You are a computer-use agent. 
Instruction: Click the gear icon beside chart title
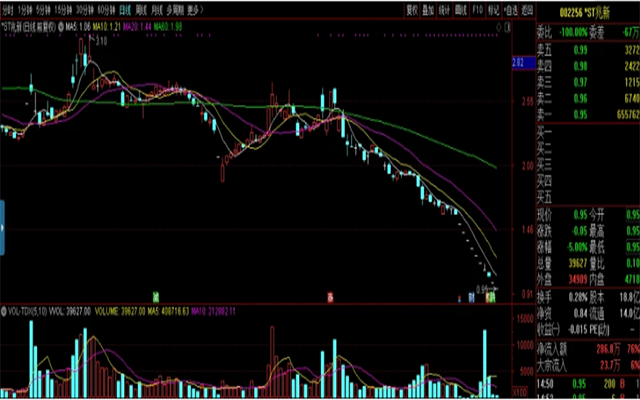point(61,27)
